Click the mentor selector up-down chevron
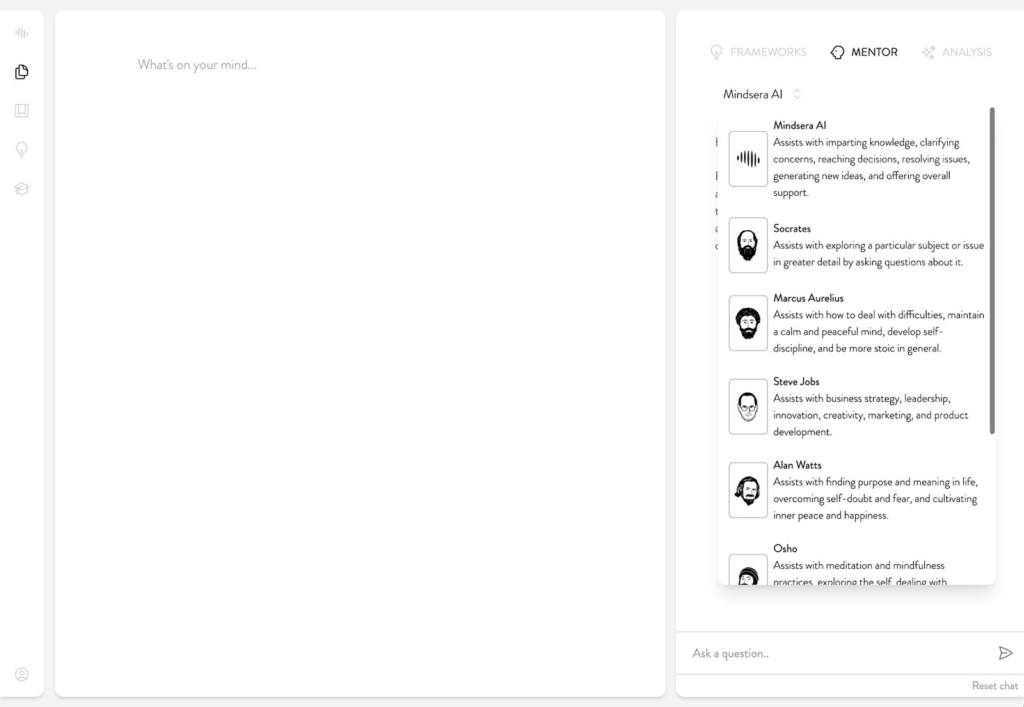This screenshot has height=707, width=1024. (x=797, y=94)
